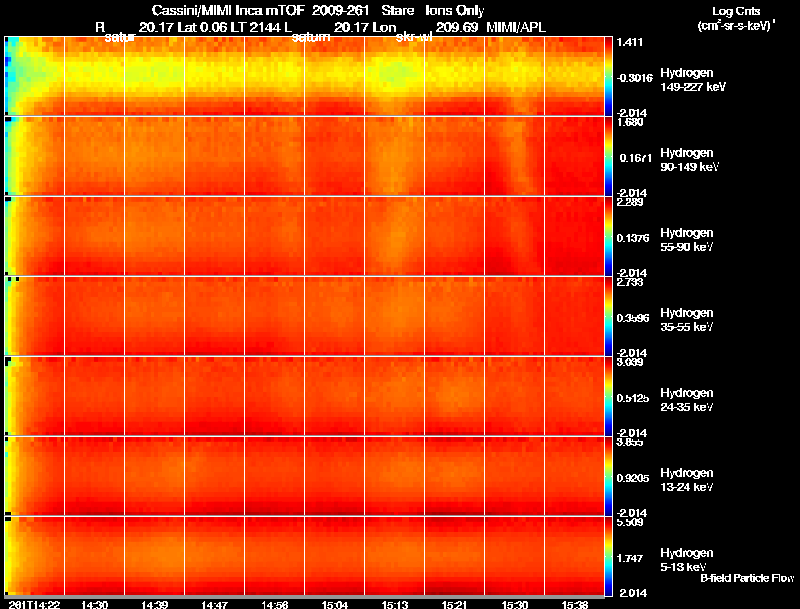Click the '14:56' time axis label
The image size is (800, 609).
274,604
